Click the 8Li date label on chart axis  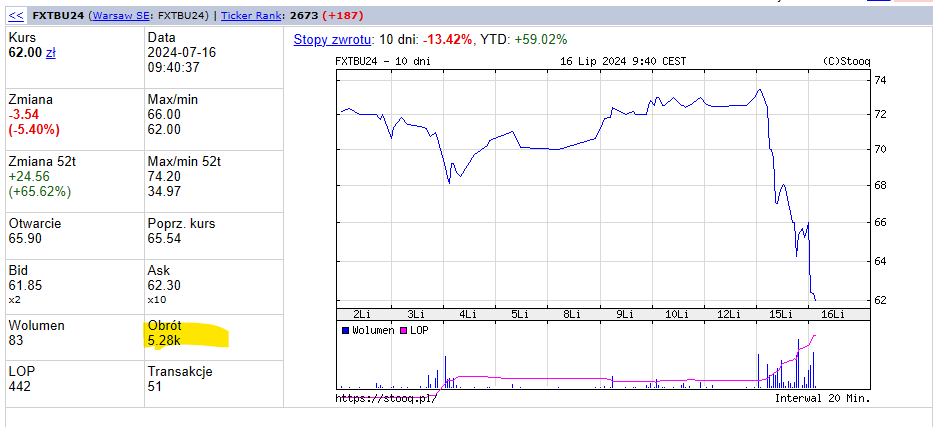click(x=572, y=315)
